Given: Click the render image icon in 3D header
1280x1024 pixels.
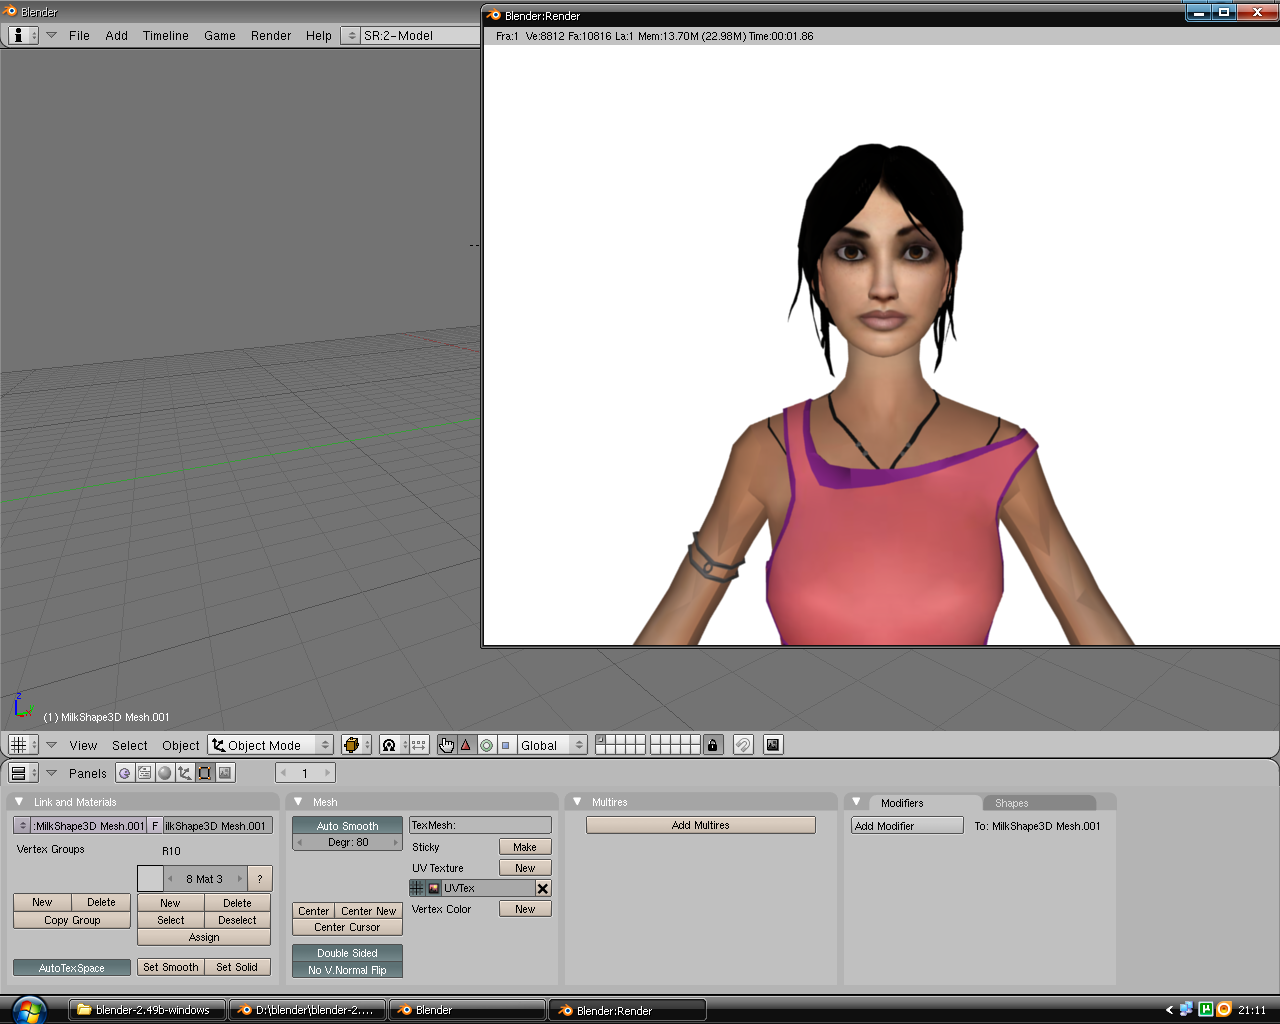Looking at the screenshot, I should (773, 745).
